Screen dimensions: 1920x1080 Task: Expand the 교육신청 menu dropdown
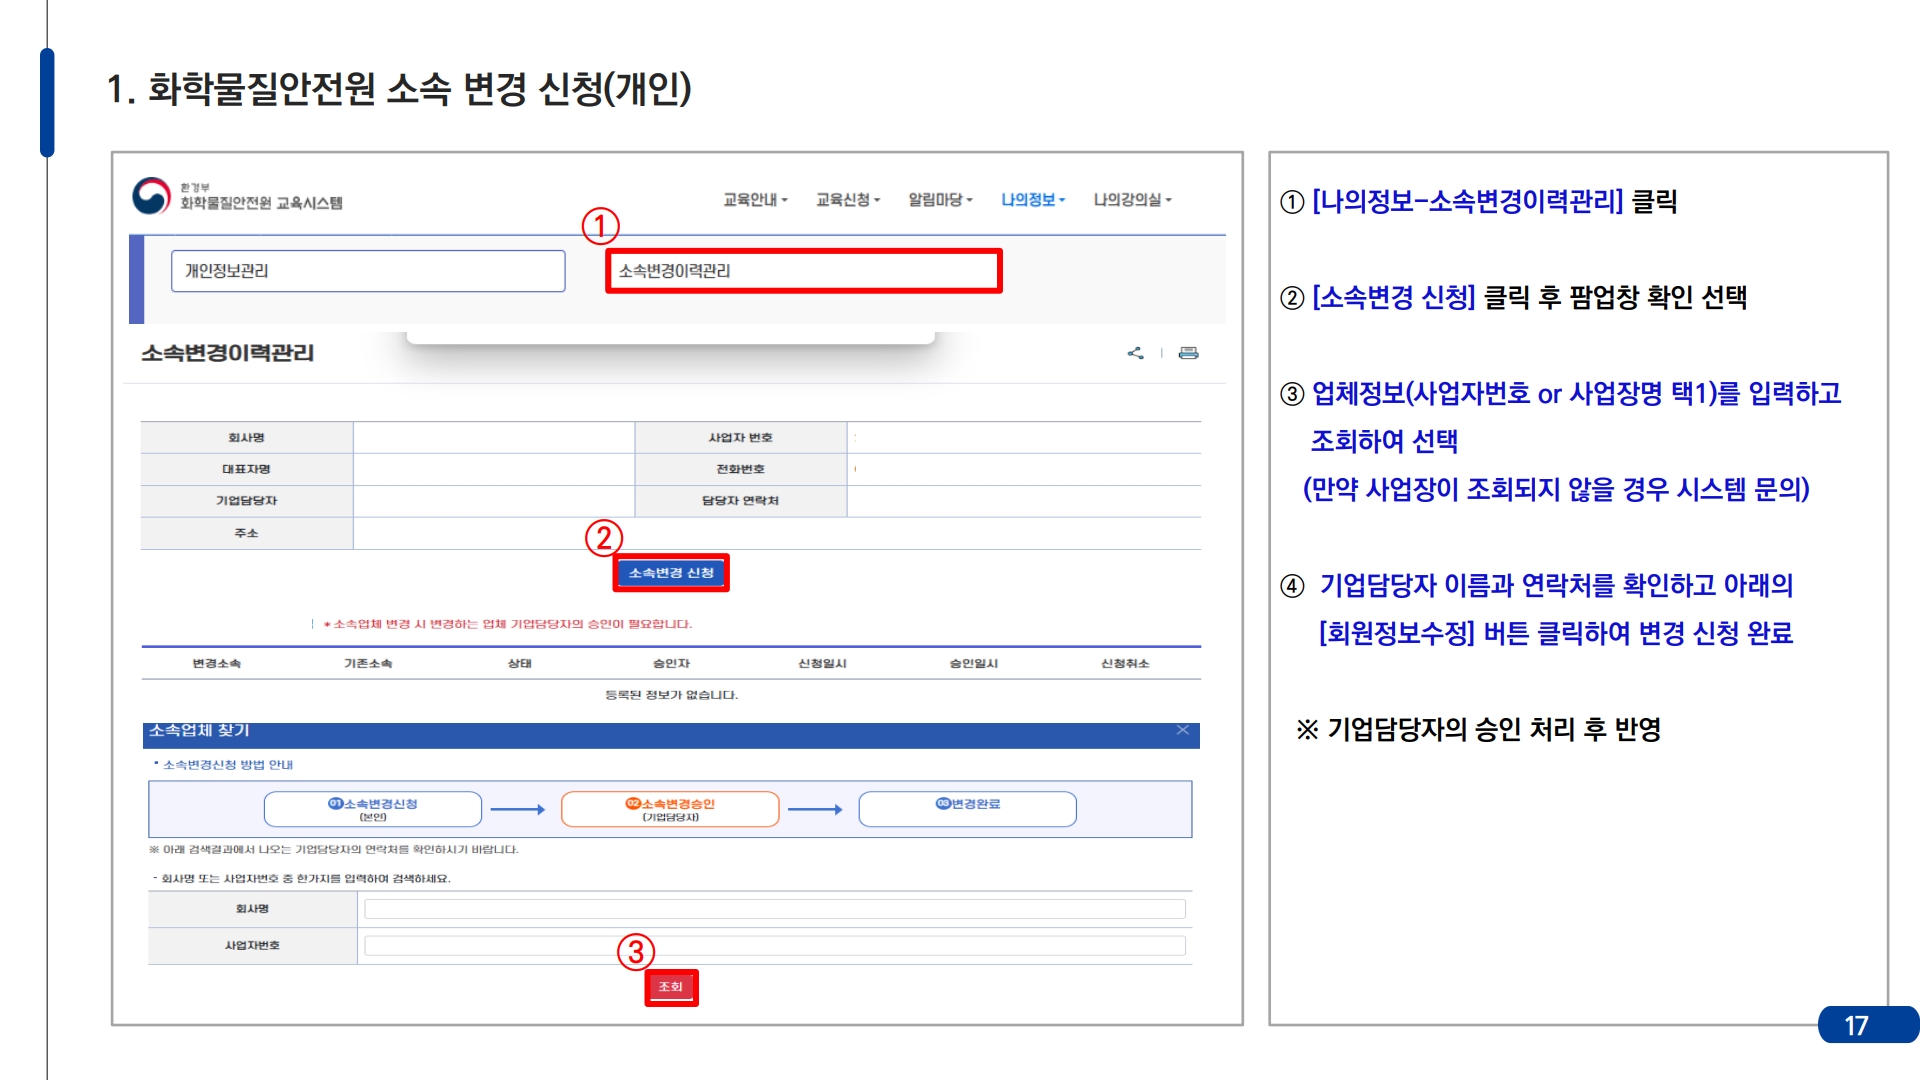[x=848, y=200]
